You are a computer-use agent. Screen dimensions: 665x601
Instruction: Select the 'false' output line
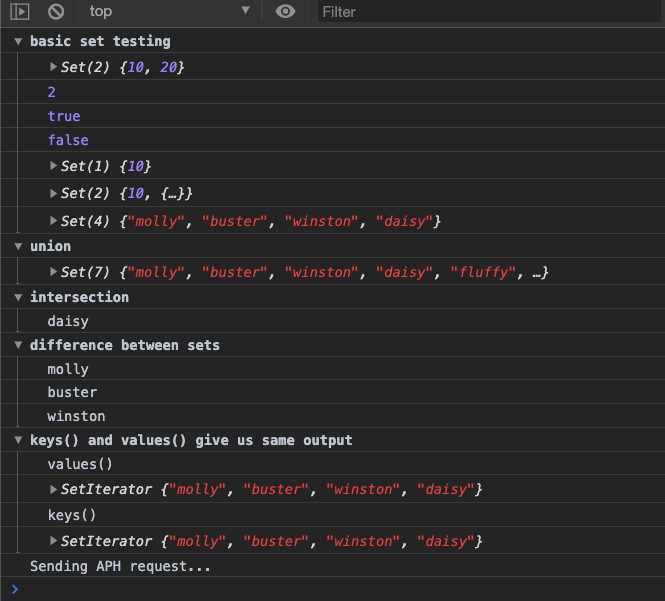(68, 140)
